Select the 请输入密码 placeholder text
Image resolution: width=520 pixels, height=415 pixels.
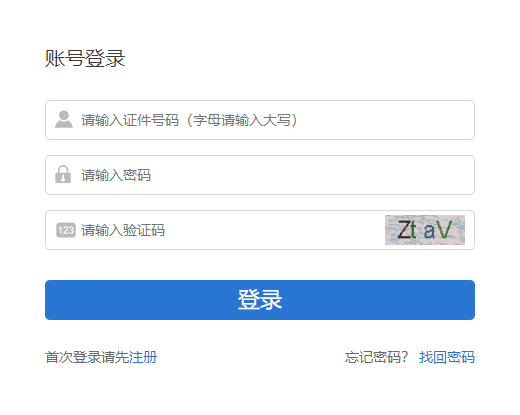116,175
